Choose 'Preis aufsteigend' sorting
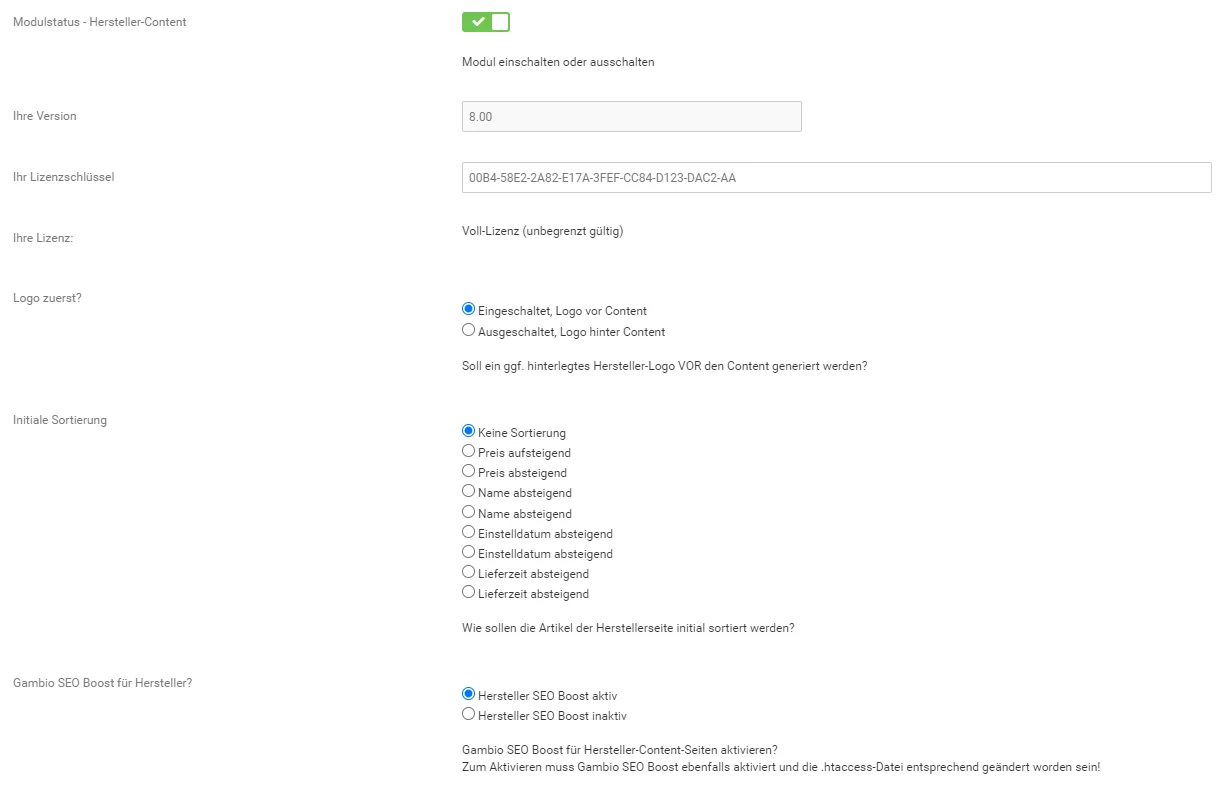This screenshot has width=1217, height=794. pyautogui.click(x=468, y=451)
